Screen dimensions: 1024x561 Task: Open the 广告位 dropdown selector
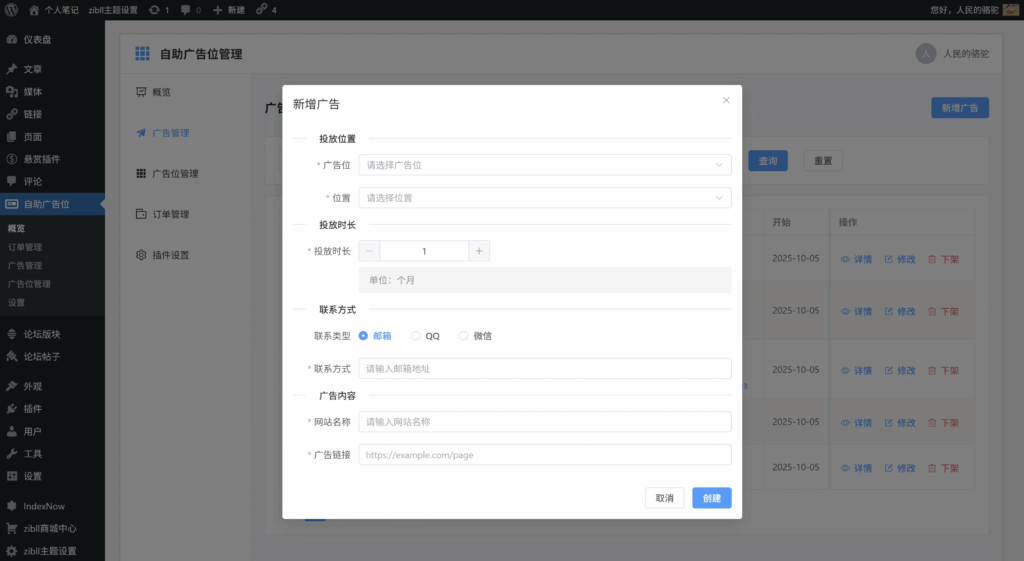(544, 165)
